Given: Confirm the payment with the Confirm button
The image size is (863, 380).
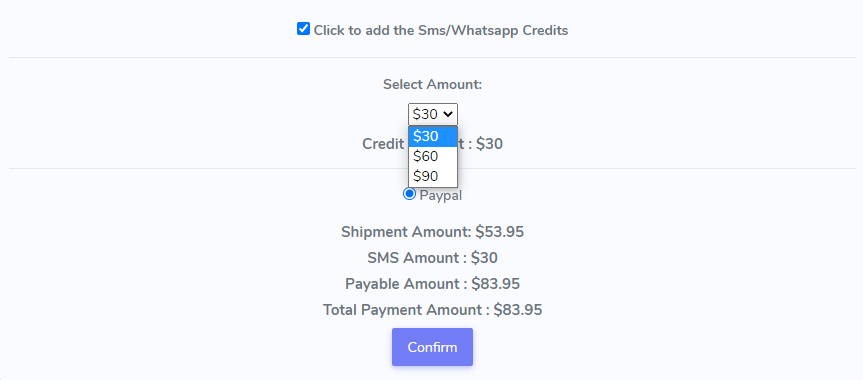Looking at the screenshot, I should (432, 347).
